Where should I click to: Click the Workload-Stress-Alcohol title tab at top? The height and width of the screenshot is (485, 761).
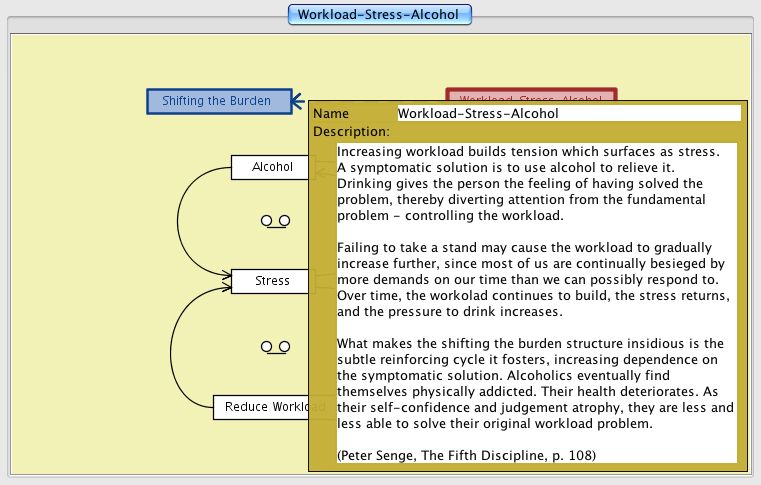[x=379, y=15]
